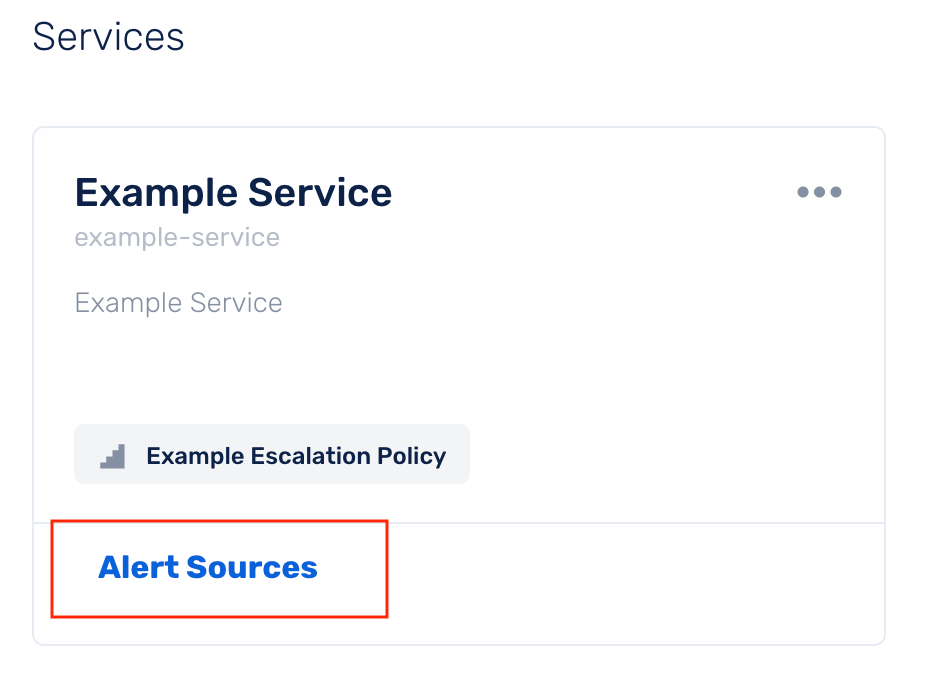Screen dimensions: 926x684
Task: Click the Services page heading
Action: pyautogui.click(x=108, y=37)
